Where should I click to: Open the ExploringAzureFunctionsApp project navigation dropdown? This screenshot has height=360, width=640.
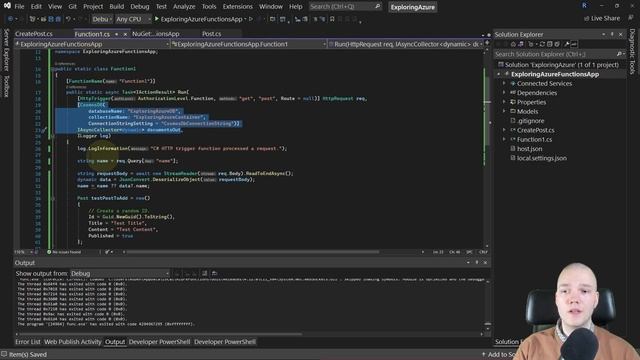pyautogui.click(x=92, y=44)
